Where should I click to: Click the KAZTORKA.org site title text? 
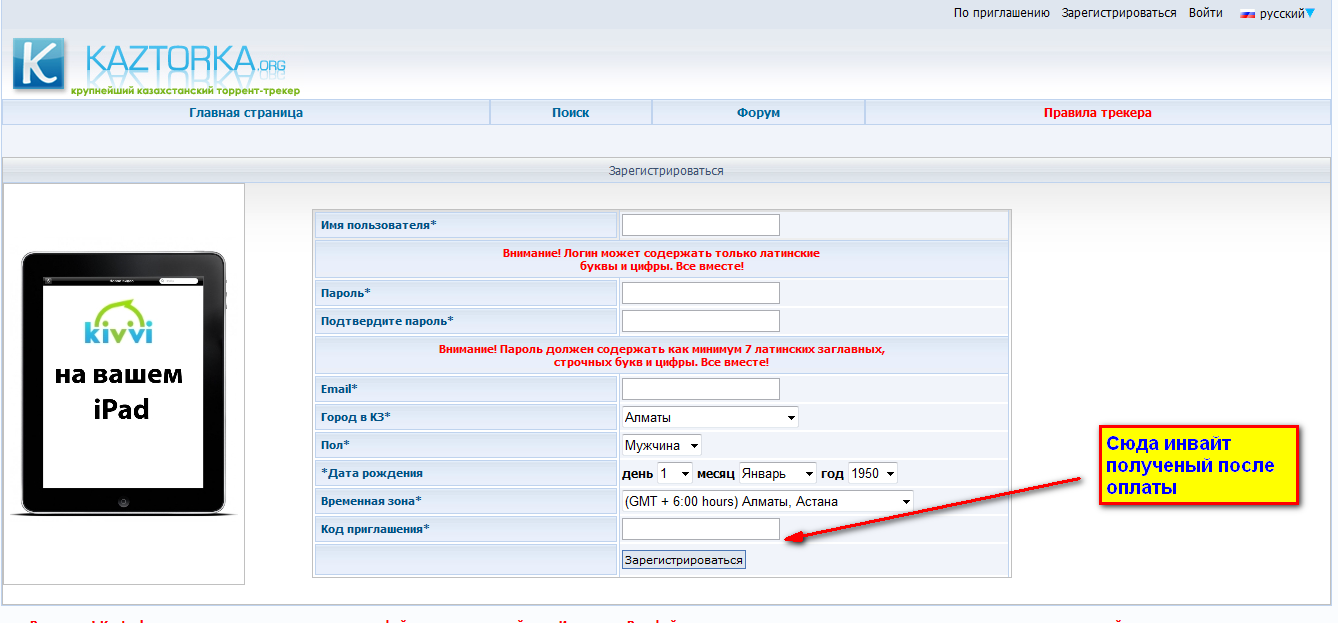(186, 61)
